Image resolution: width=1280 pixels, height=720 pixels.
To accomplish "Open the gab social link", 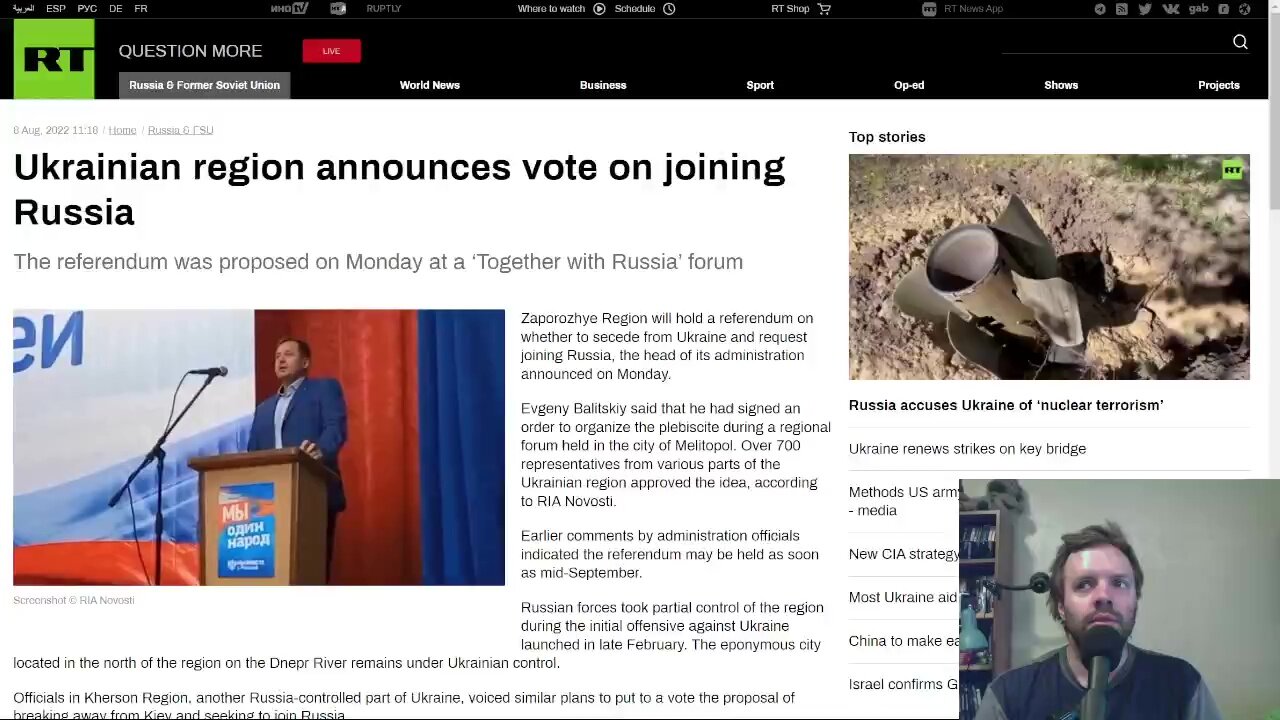I will (x=1198, y=9).
